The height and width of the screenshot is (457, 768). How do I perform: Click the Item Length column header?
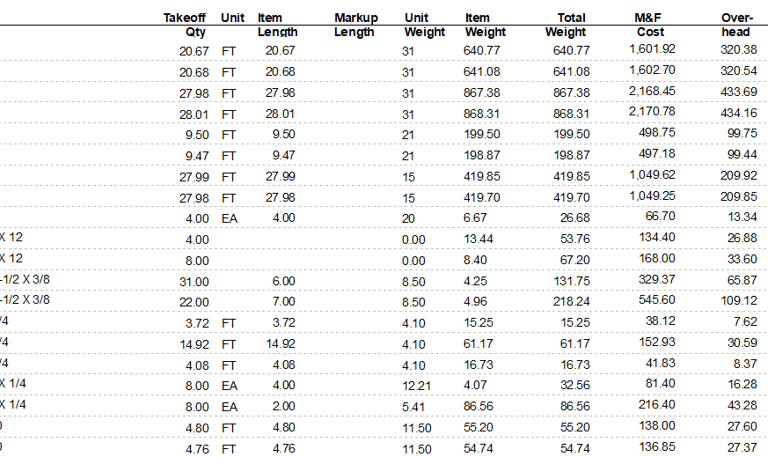pyautogui.click(x=278, y=25)
